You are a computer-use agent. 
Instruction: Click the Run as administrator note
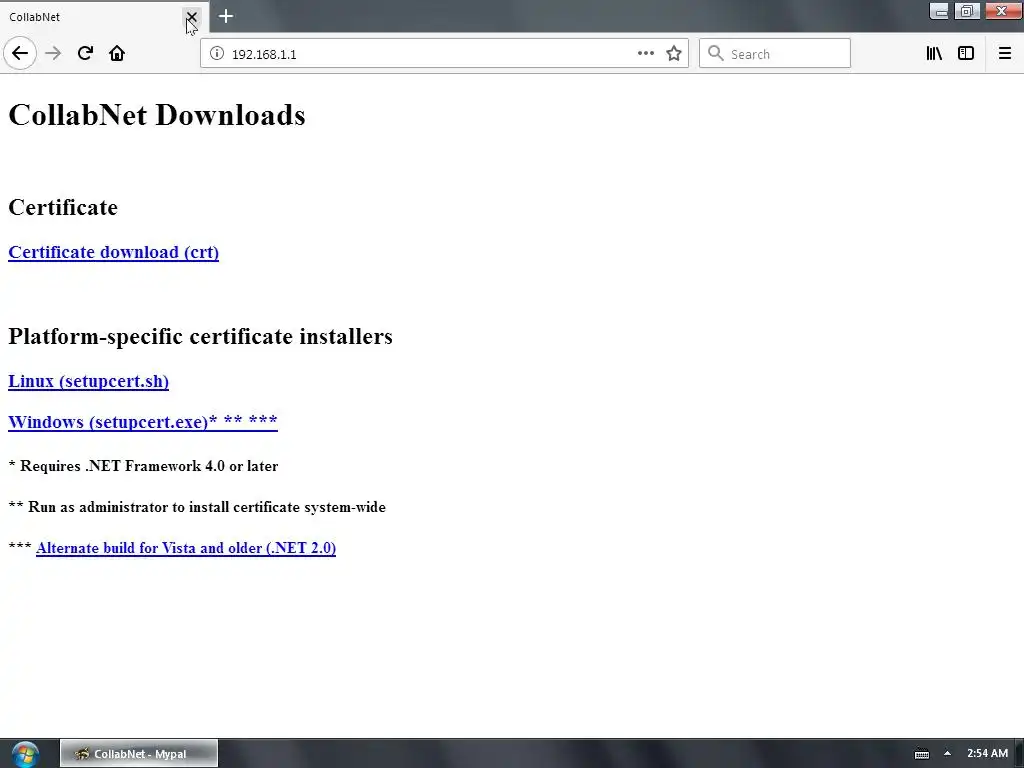point(197,507)
